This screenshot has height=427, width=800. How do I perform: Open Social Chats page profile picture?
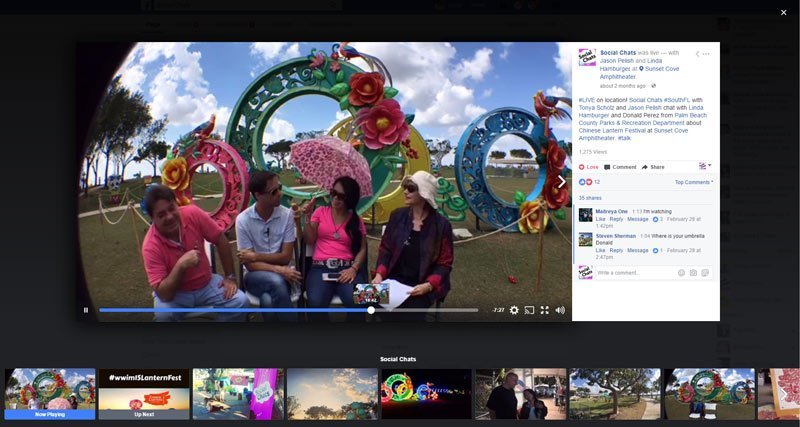(x=587, y=57)
